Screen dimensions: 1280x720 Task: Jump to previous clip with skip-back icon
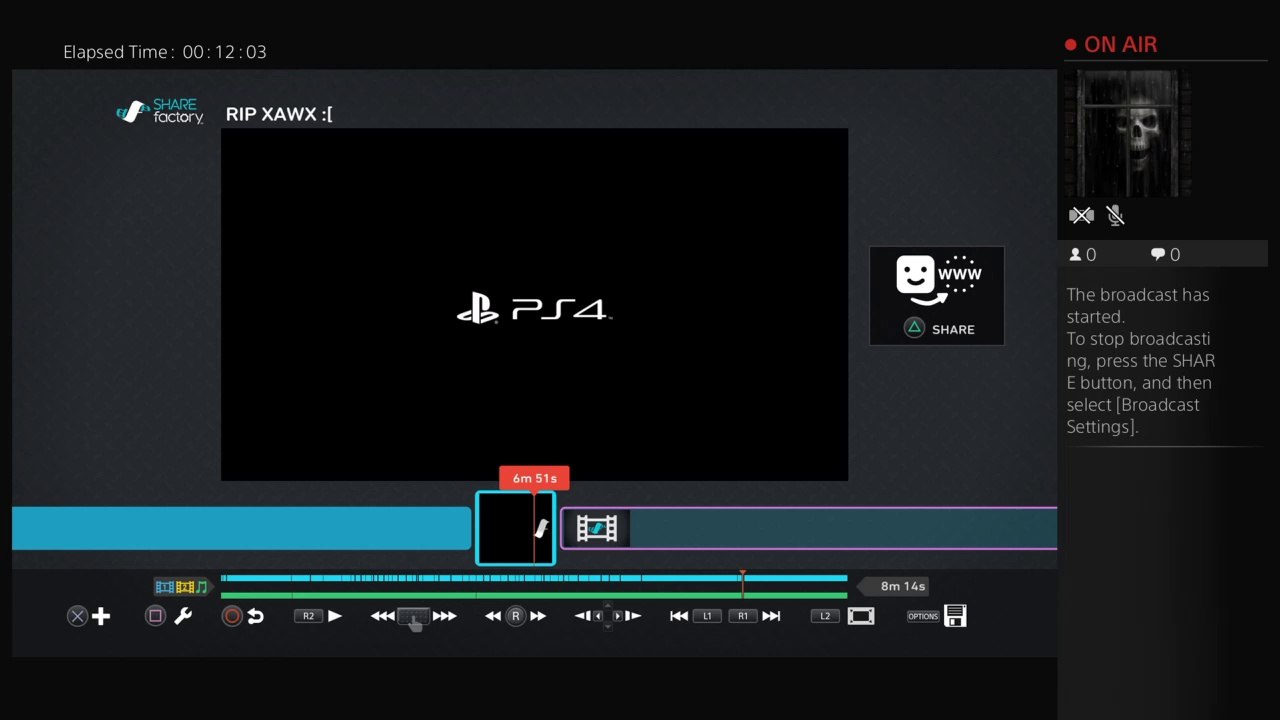tap(679, 616)
